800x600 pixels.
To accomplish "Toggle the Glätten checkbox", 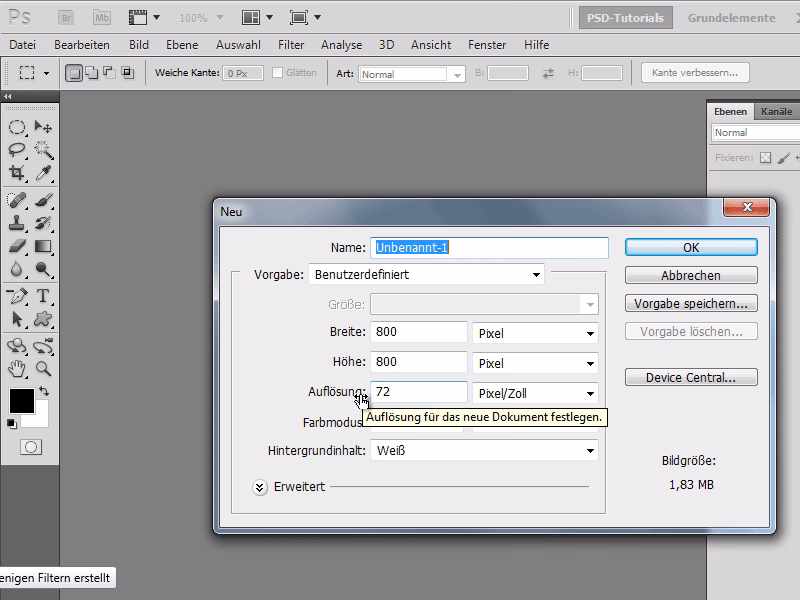I will tap(277, 73).
